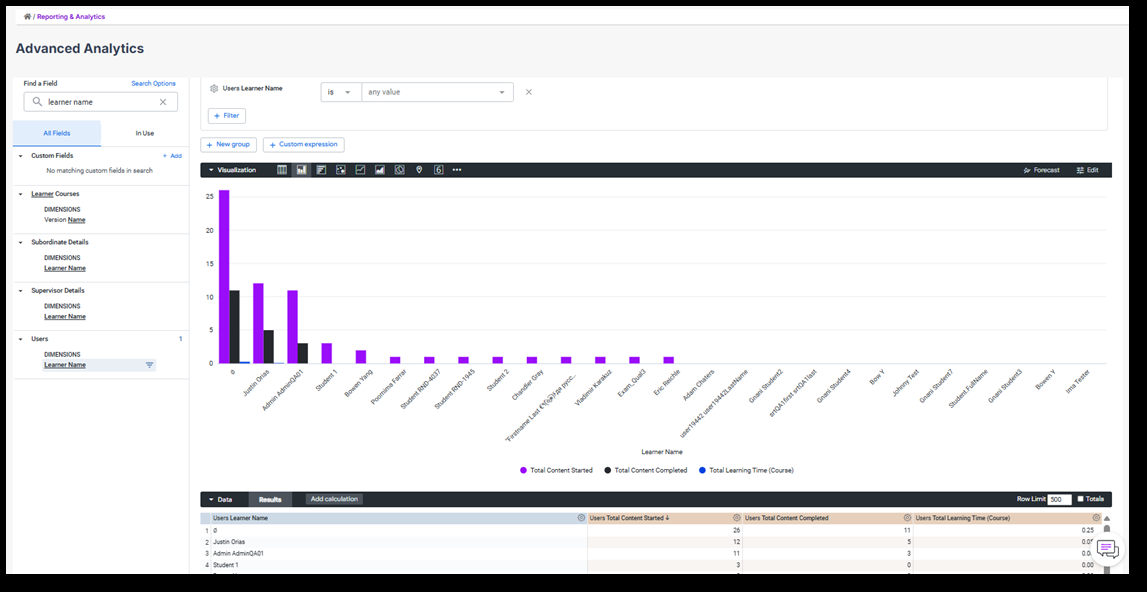Click the + Custom expression button

pos(304,144)
